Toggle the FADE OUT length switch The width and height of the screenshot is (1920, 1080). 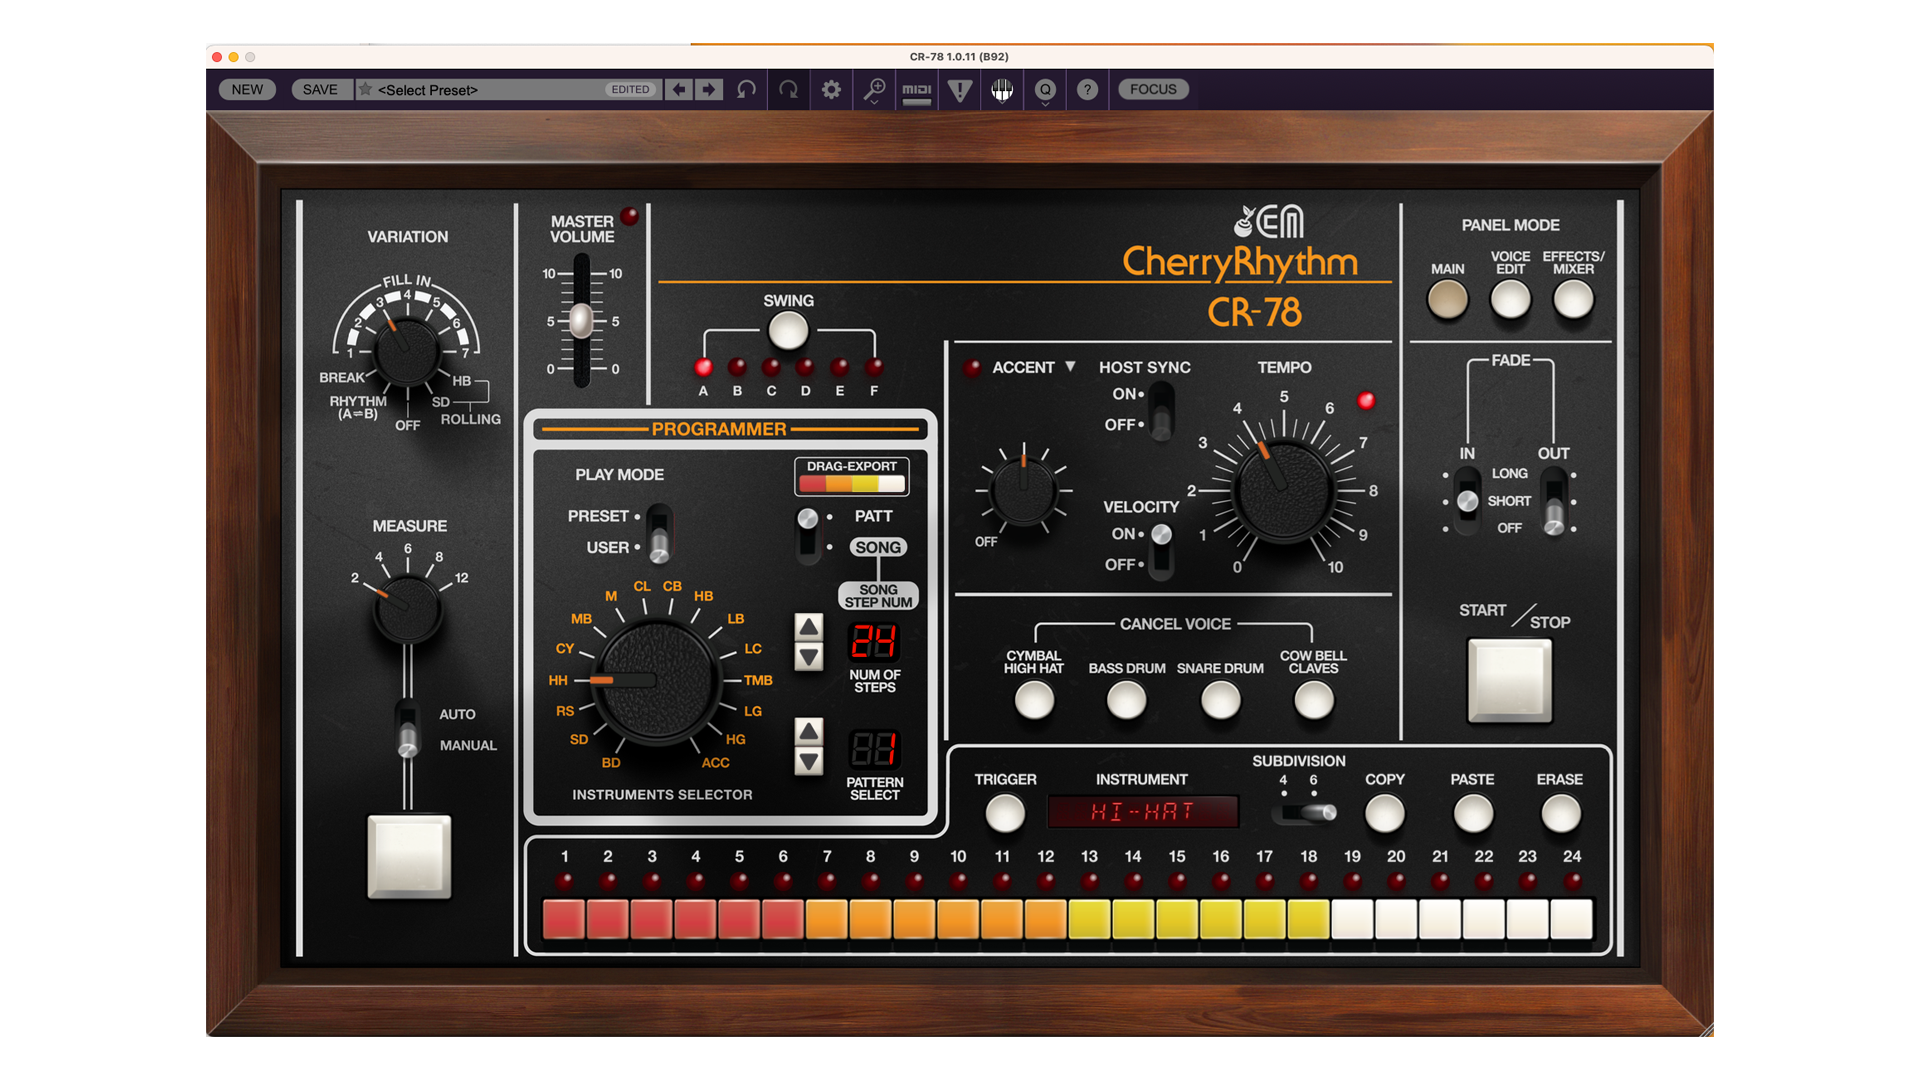click(x=1554, y=502)
